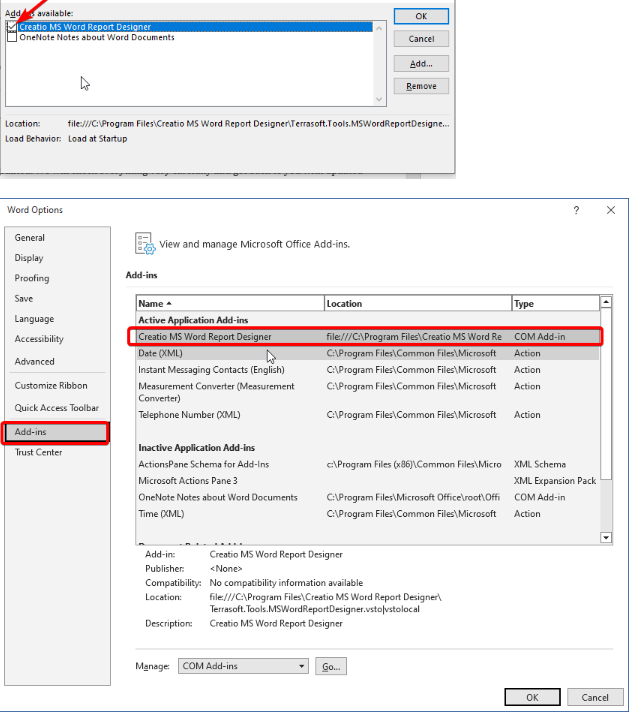Open the Proofing category
633x719 pixels.
coord(32,278)
